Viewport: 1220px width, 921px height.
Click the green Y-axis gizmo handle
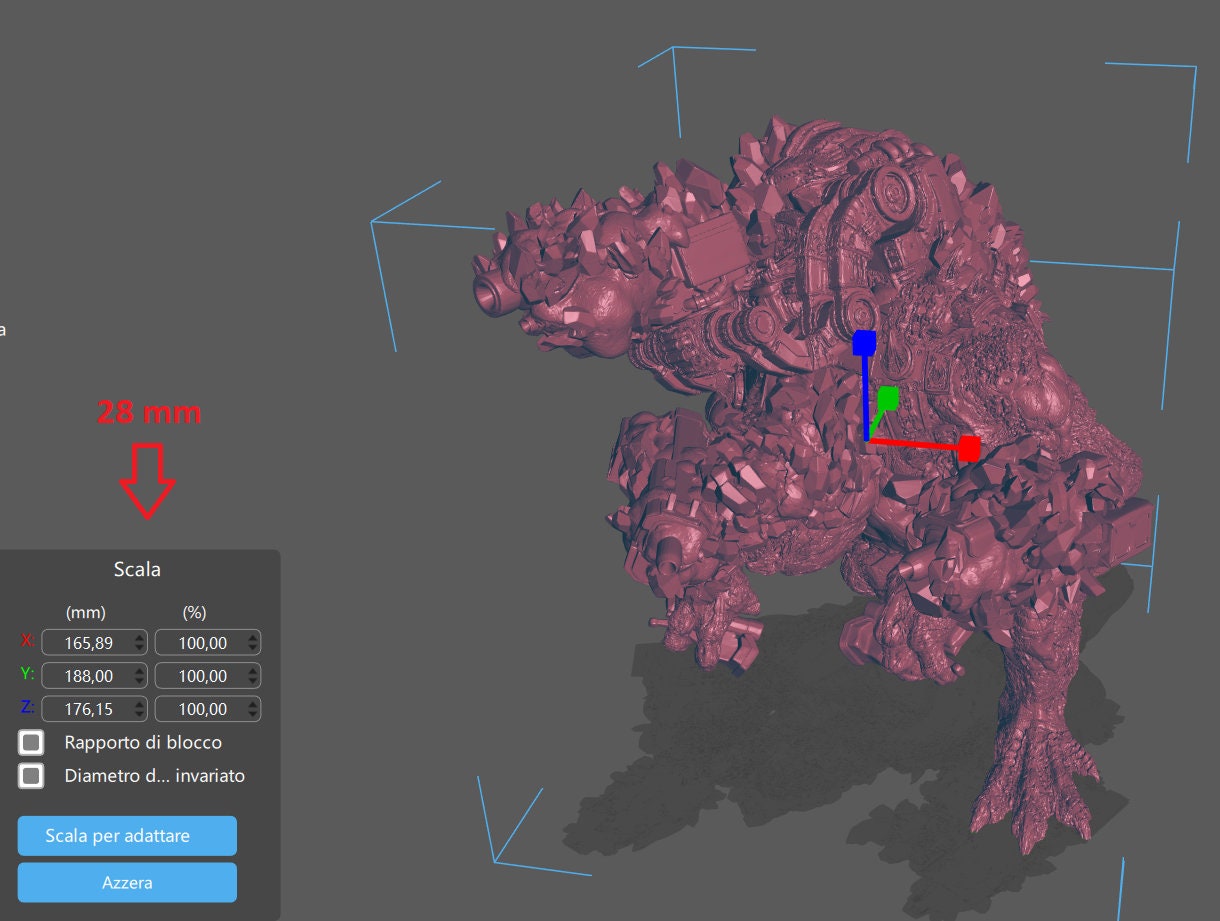click(888, 398)
